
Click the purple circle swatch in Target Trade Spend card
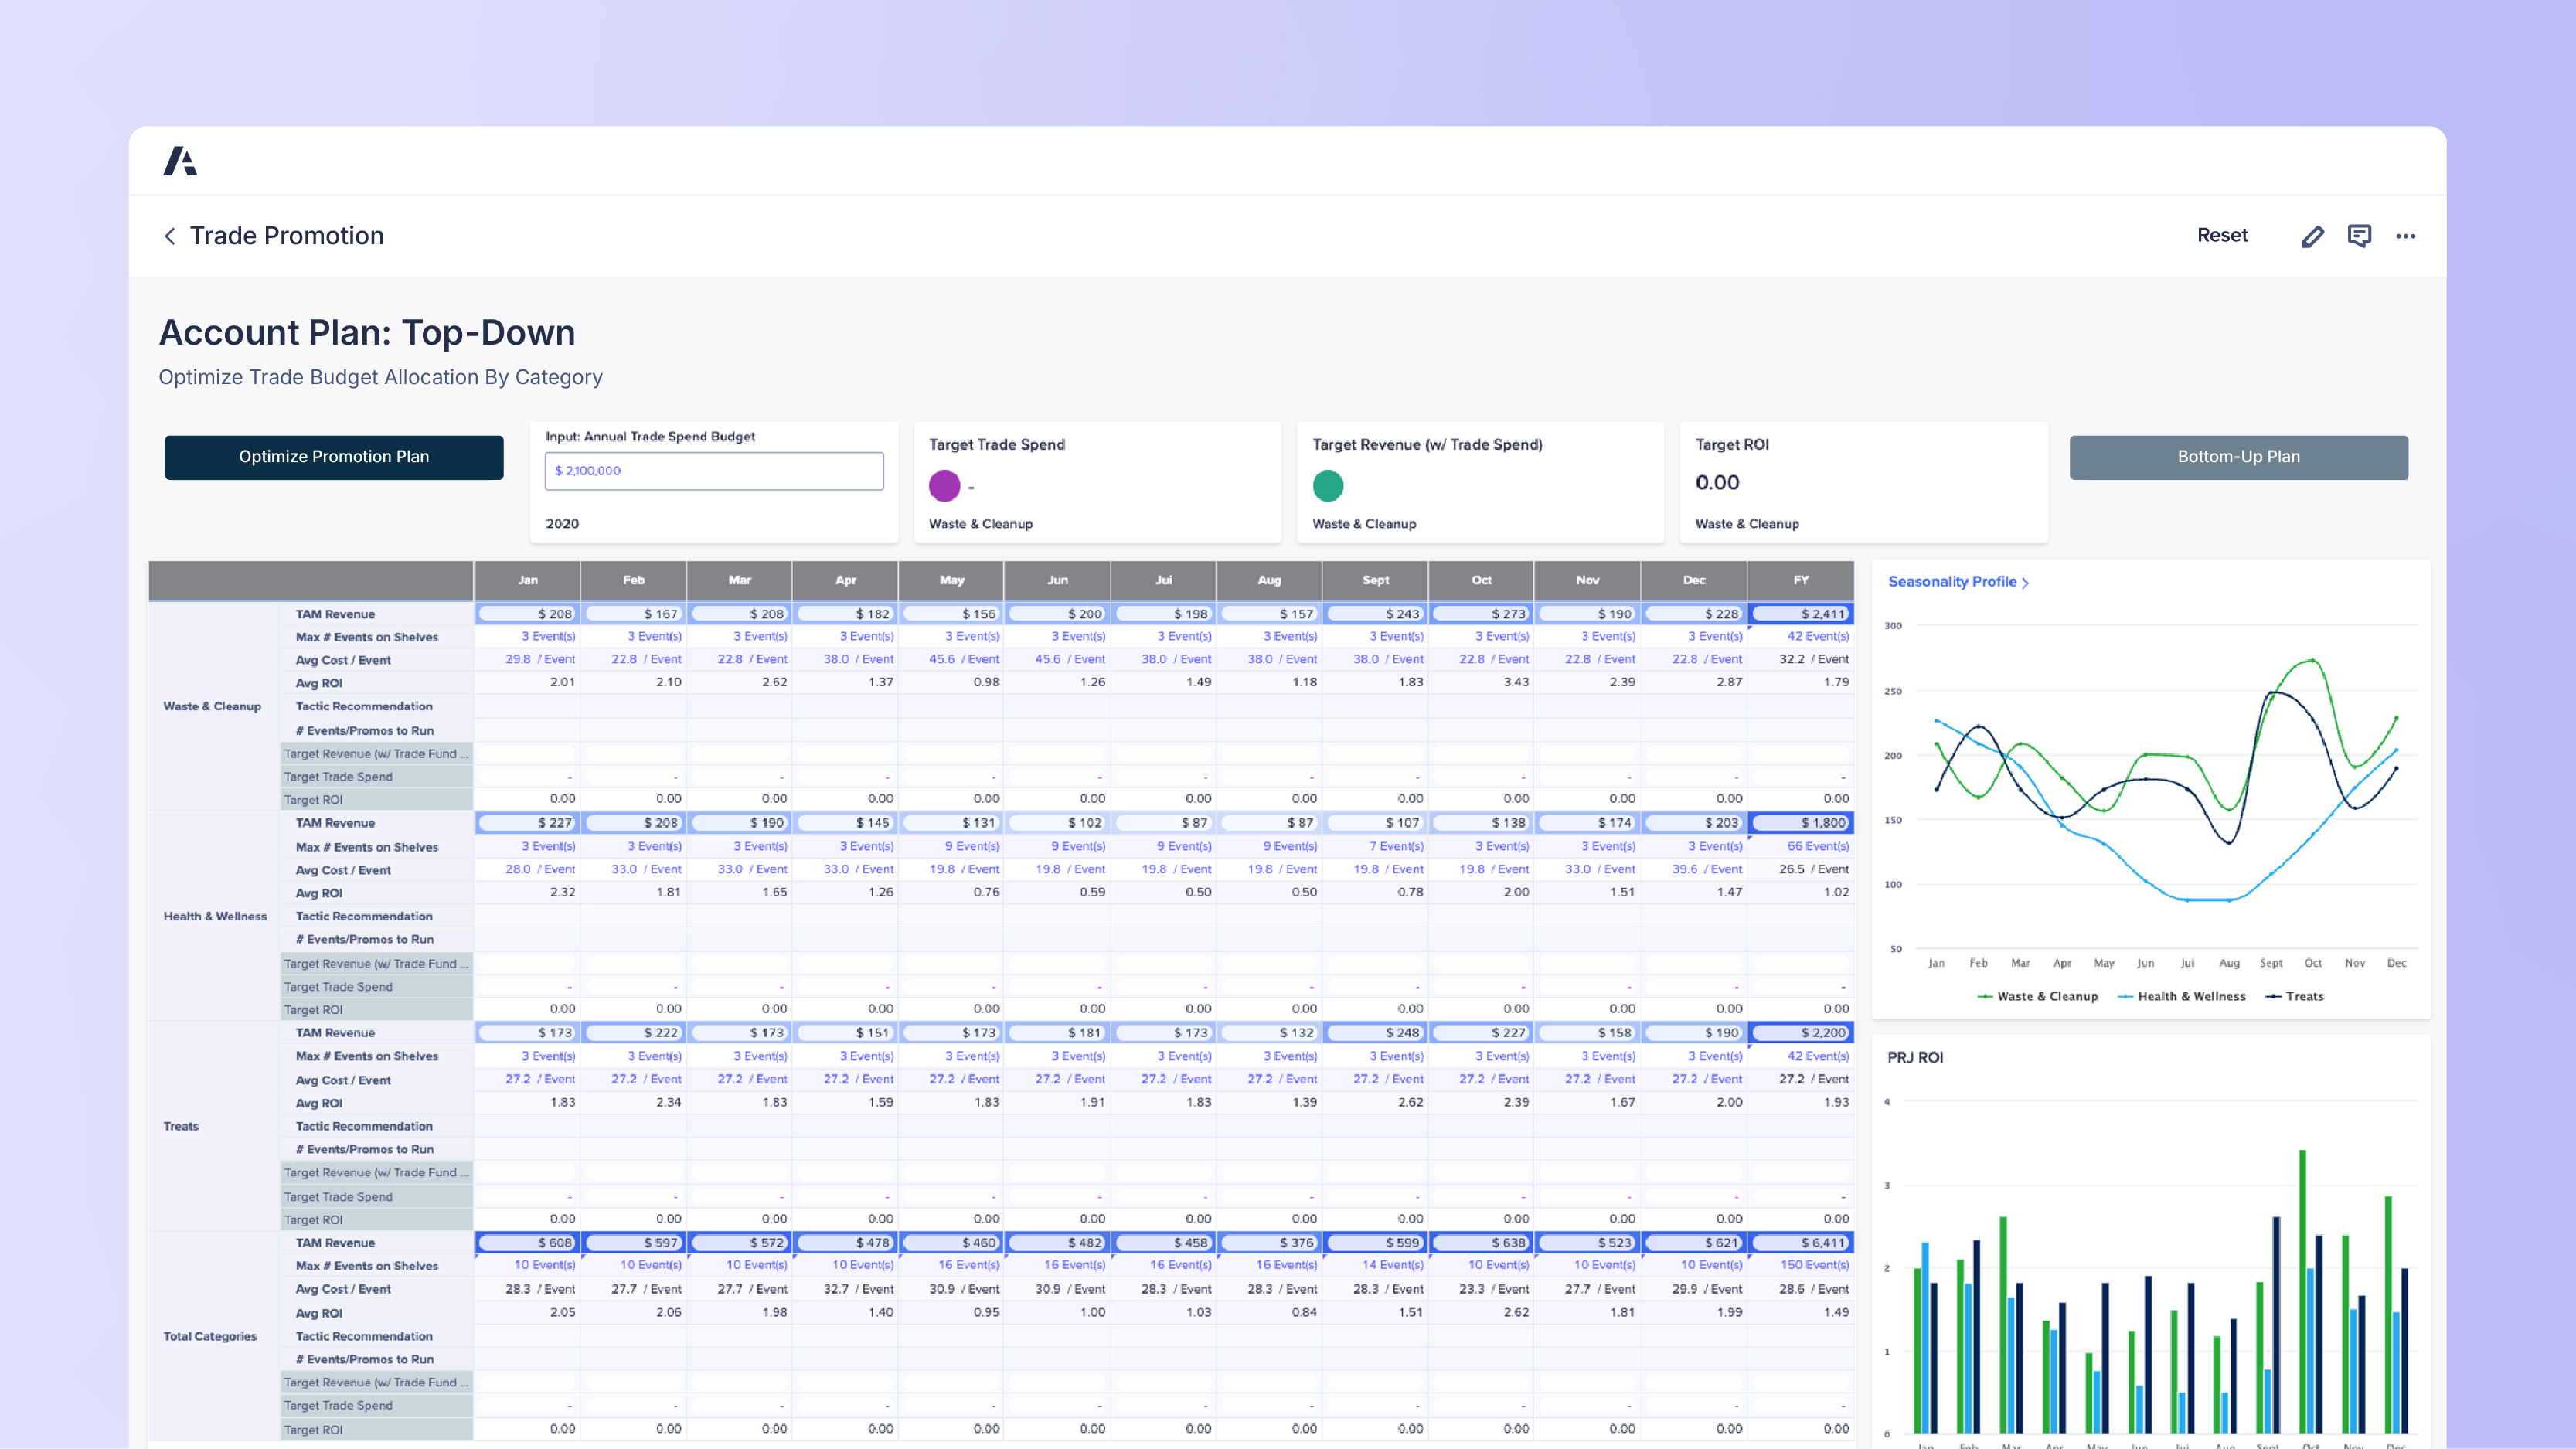coord(944,486)
